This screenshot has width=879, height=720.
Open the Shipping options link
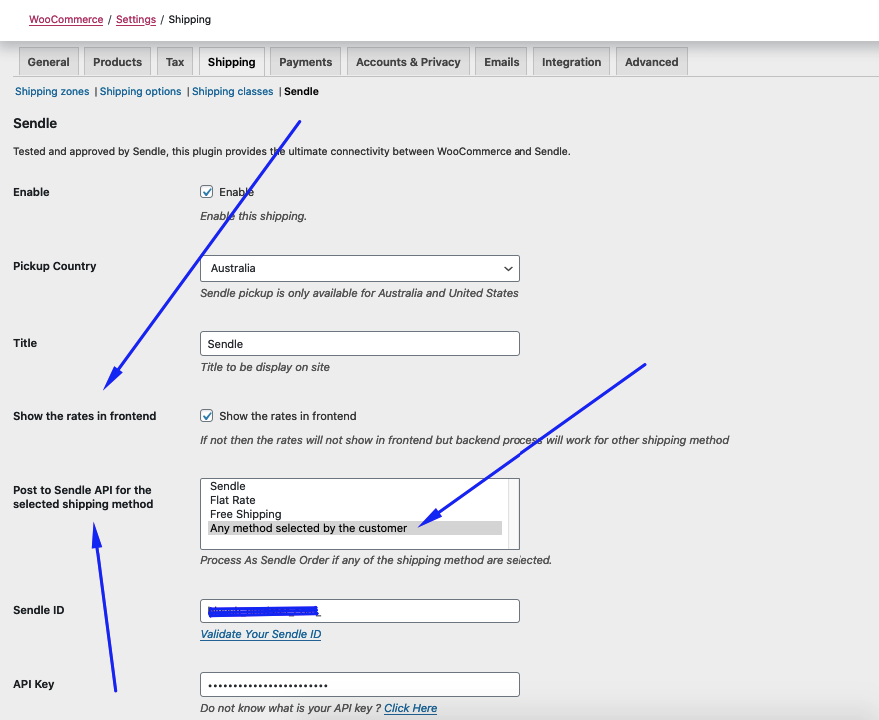(x=140, y=91)
